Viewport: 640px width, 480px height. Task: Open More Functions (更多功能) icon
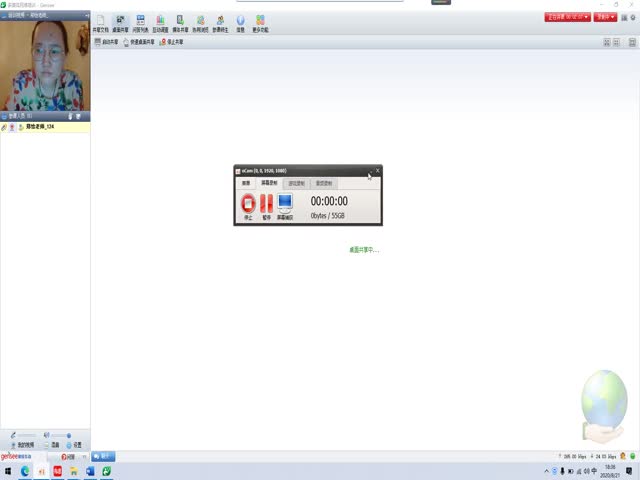(260, 23)
